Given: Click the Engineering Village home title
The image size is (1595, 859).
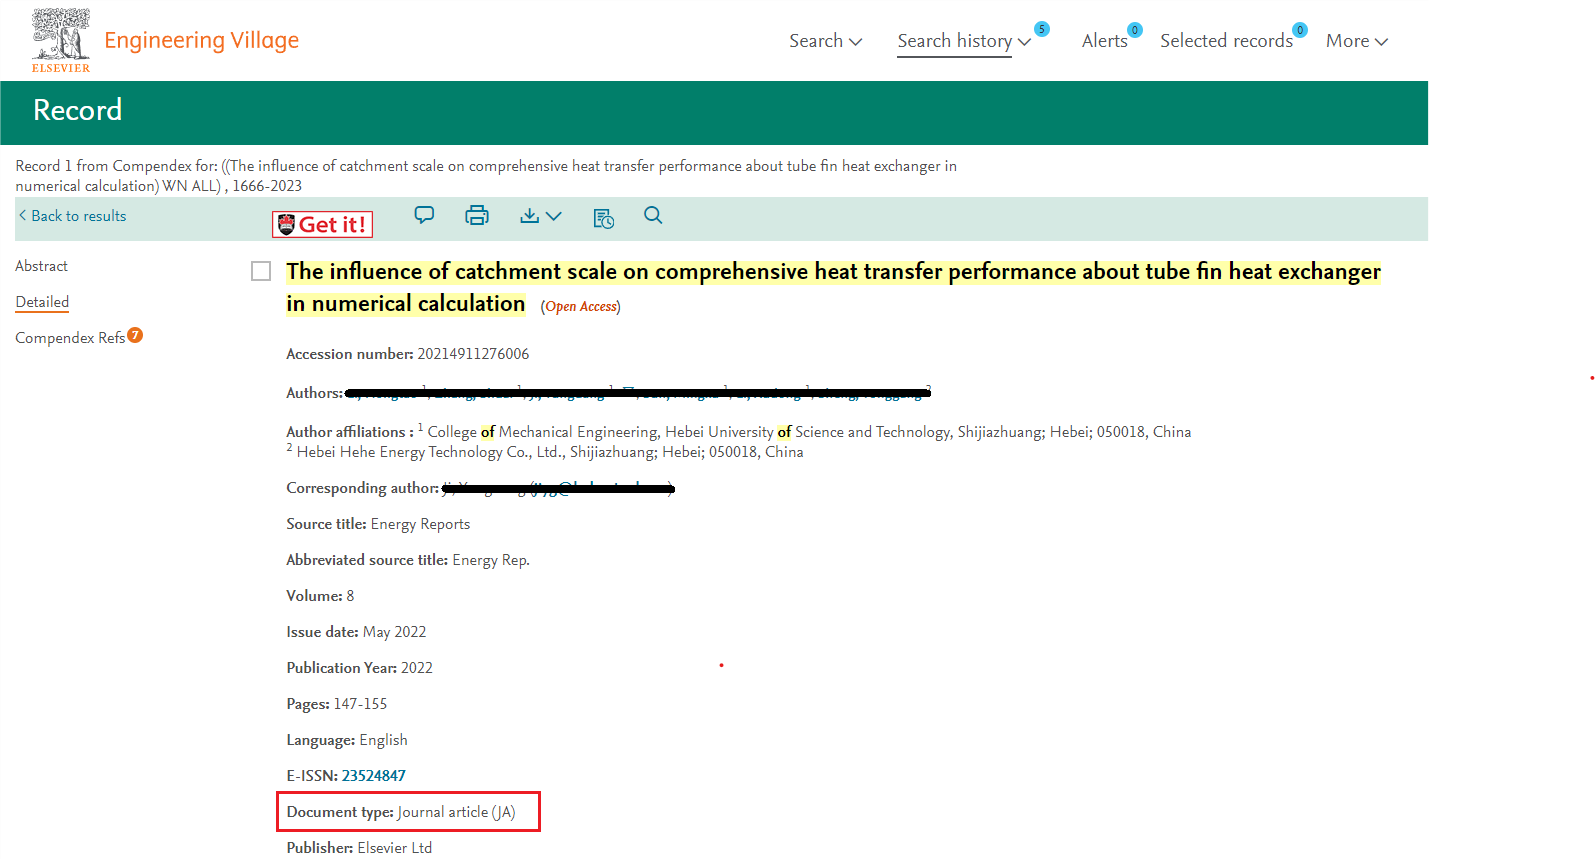Looking at the screenshot, I should (201, 40).
